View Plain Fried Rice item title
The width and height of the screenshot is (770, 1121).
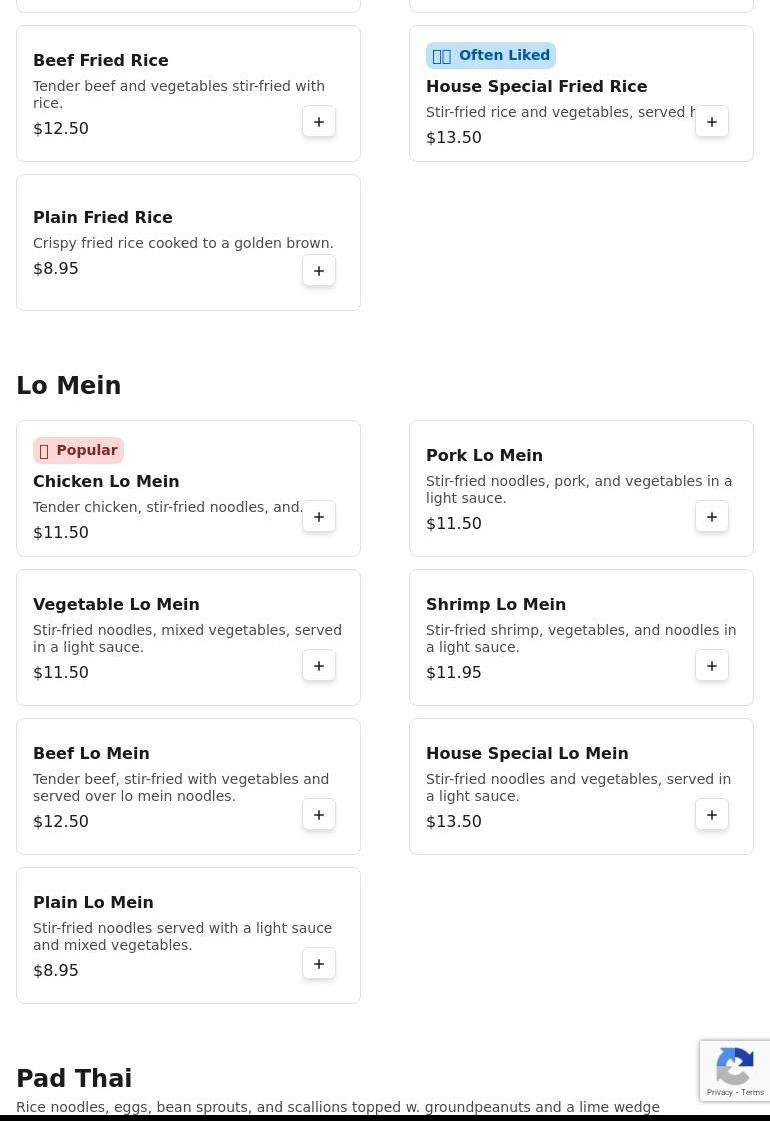(103, 217)
